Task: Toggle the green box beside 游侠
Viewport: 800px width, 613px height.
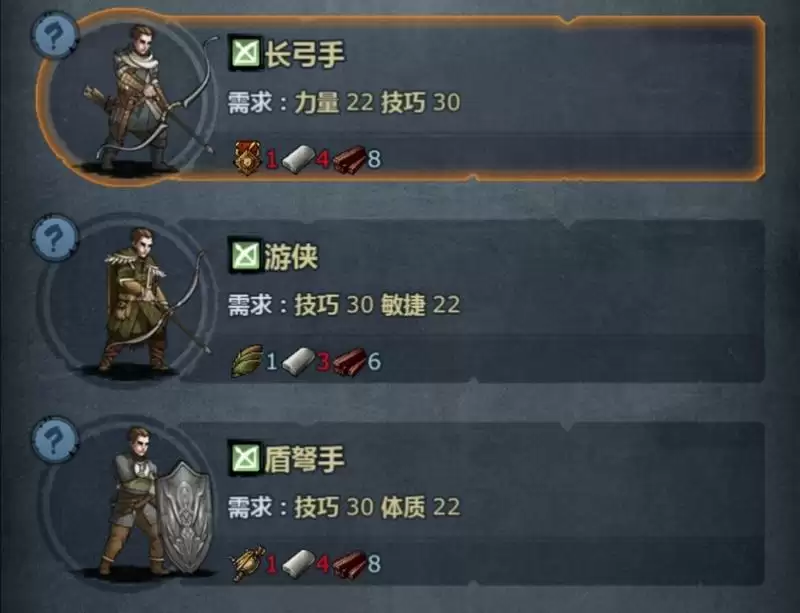Action: (x=245, y=255)
